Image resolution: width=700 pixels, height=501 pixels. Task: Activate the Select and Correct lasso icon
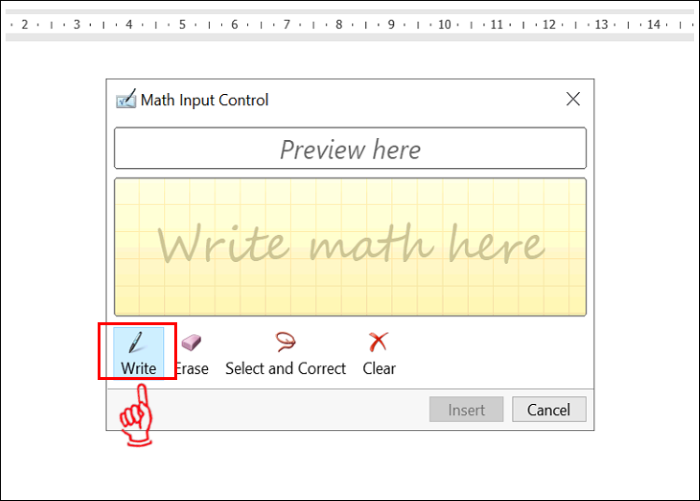[285, 343]
